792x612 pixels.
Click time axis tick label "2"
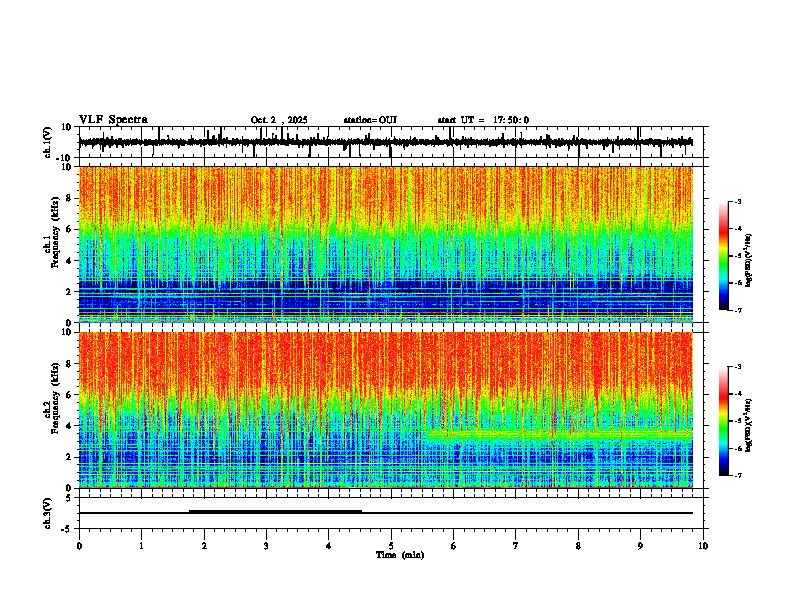[204, 546]
